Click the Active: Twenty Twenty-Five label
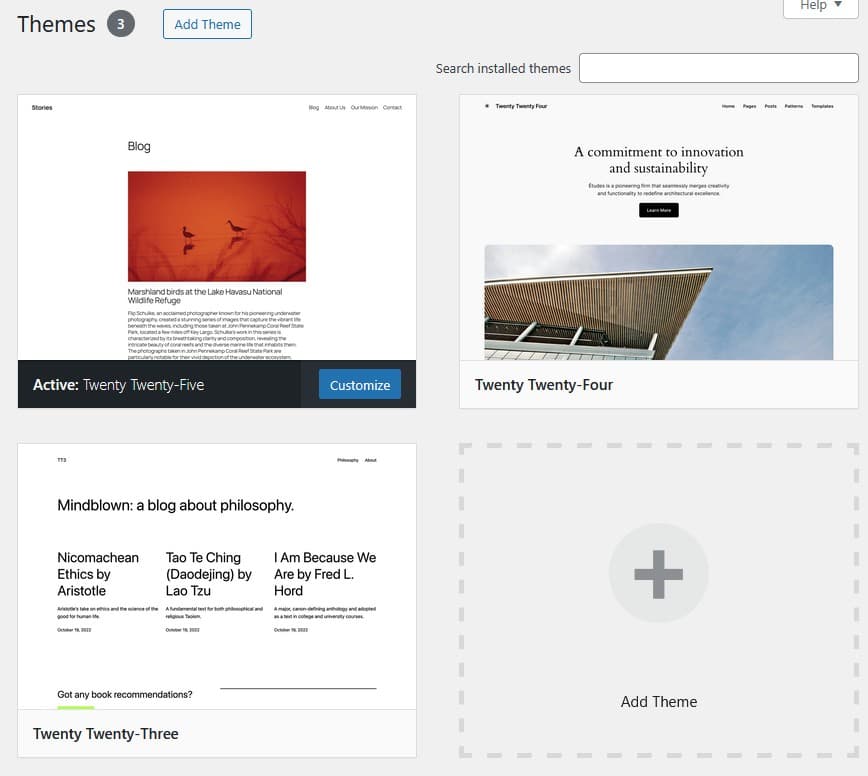 click(x=118, y=385)
